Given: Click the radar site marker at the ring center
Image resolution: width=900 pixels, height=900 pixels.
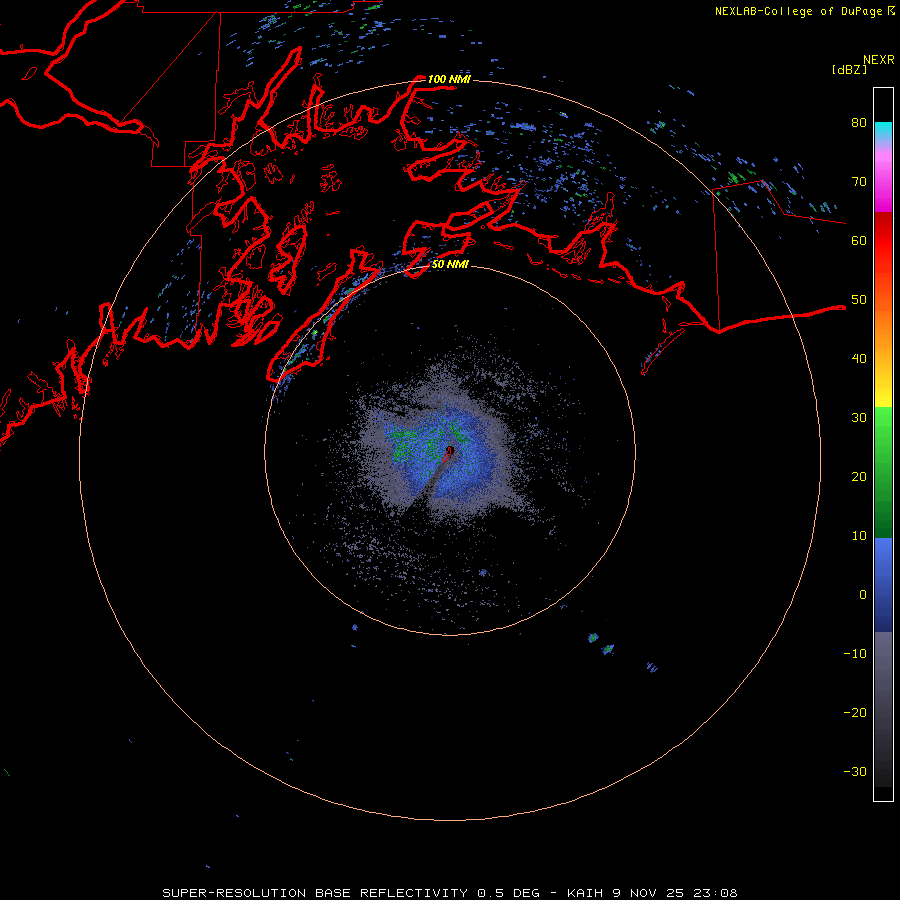Looking at the screenshot, I should click(x=450, y=451).
